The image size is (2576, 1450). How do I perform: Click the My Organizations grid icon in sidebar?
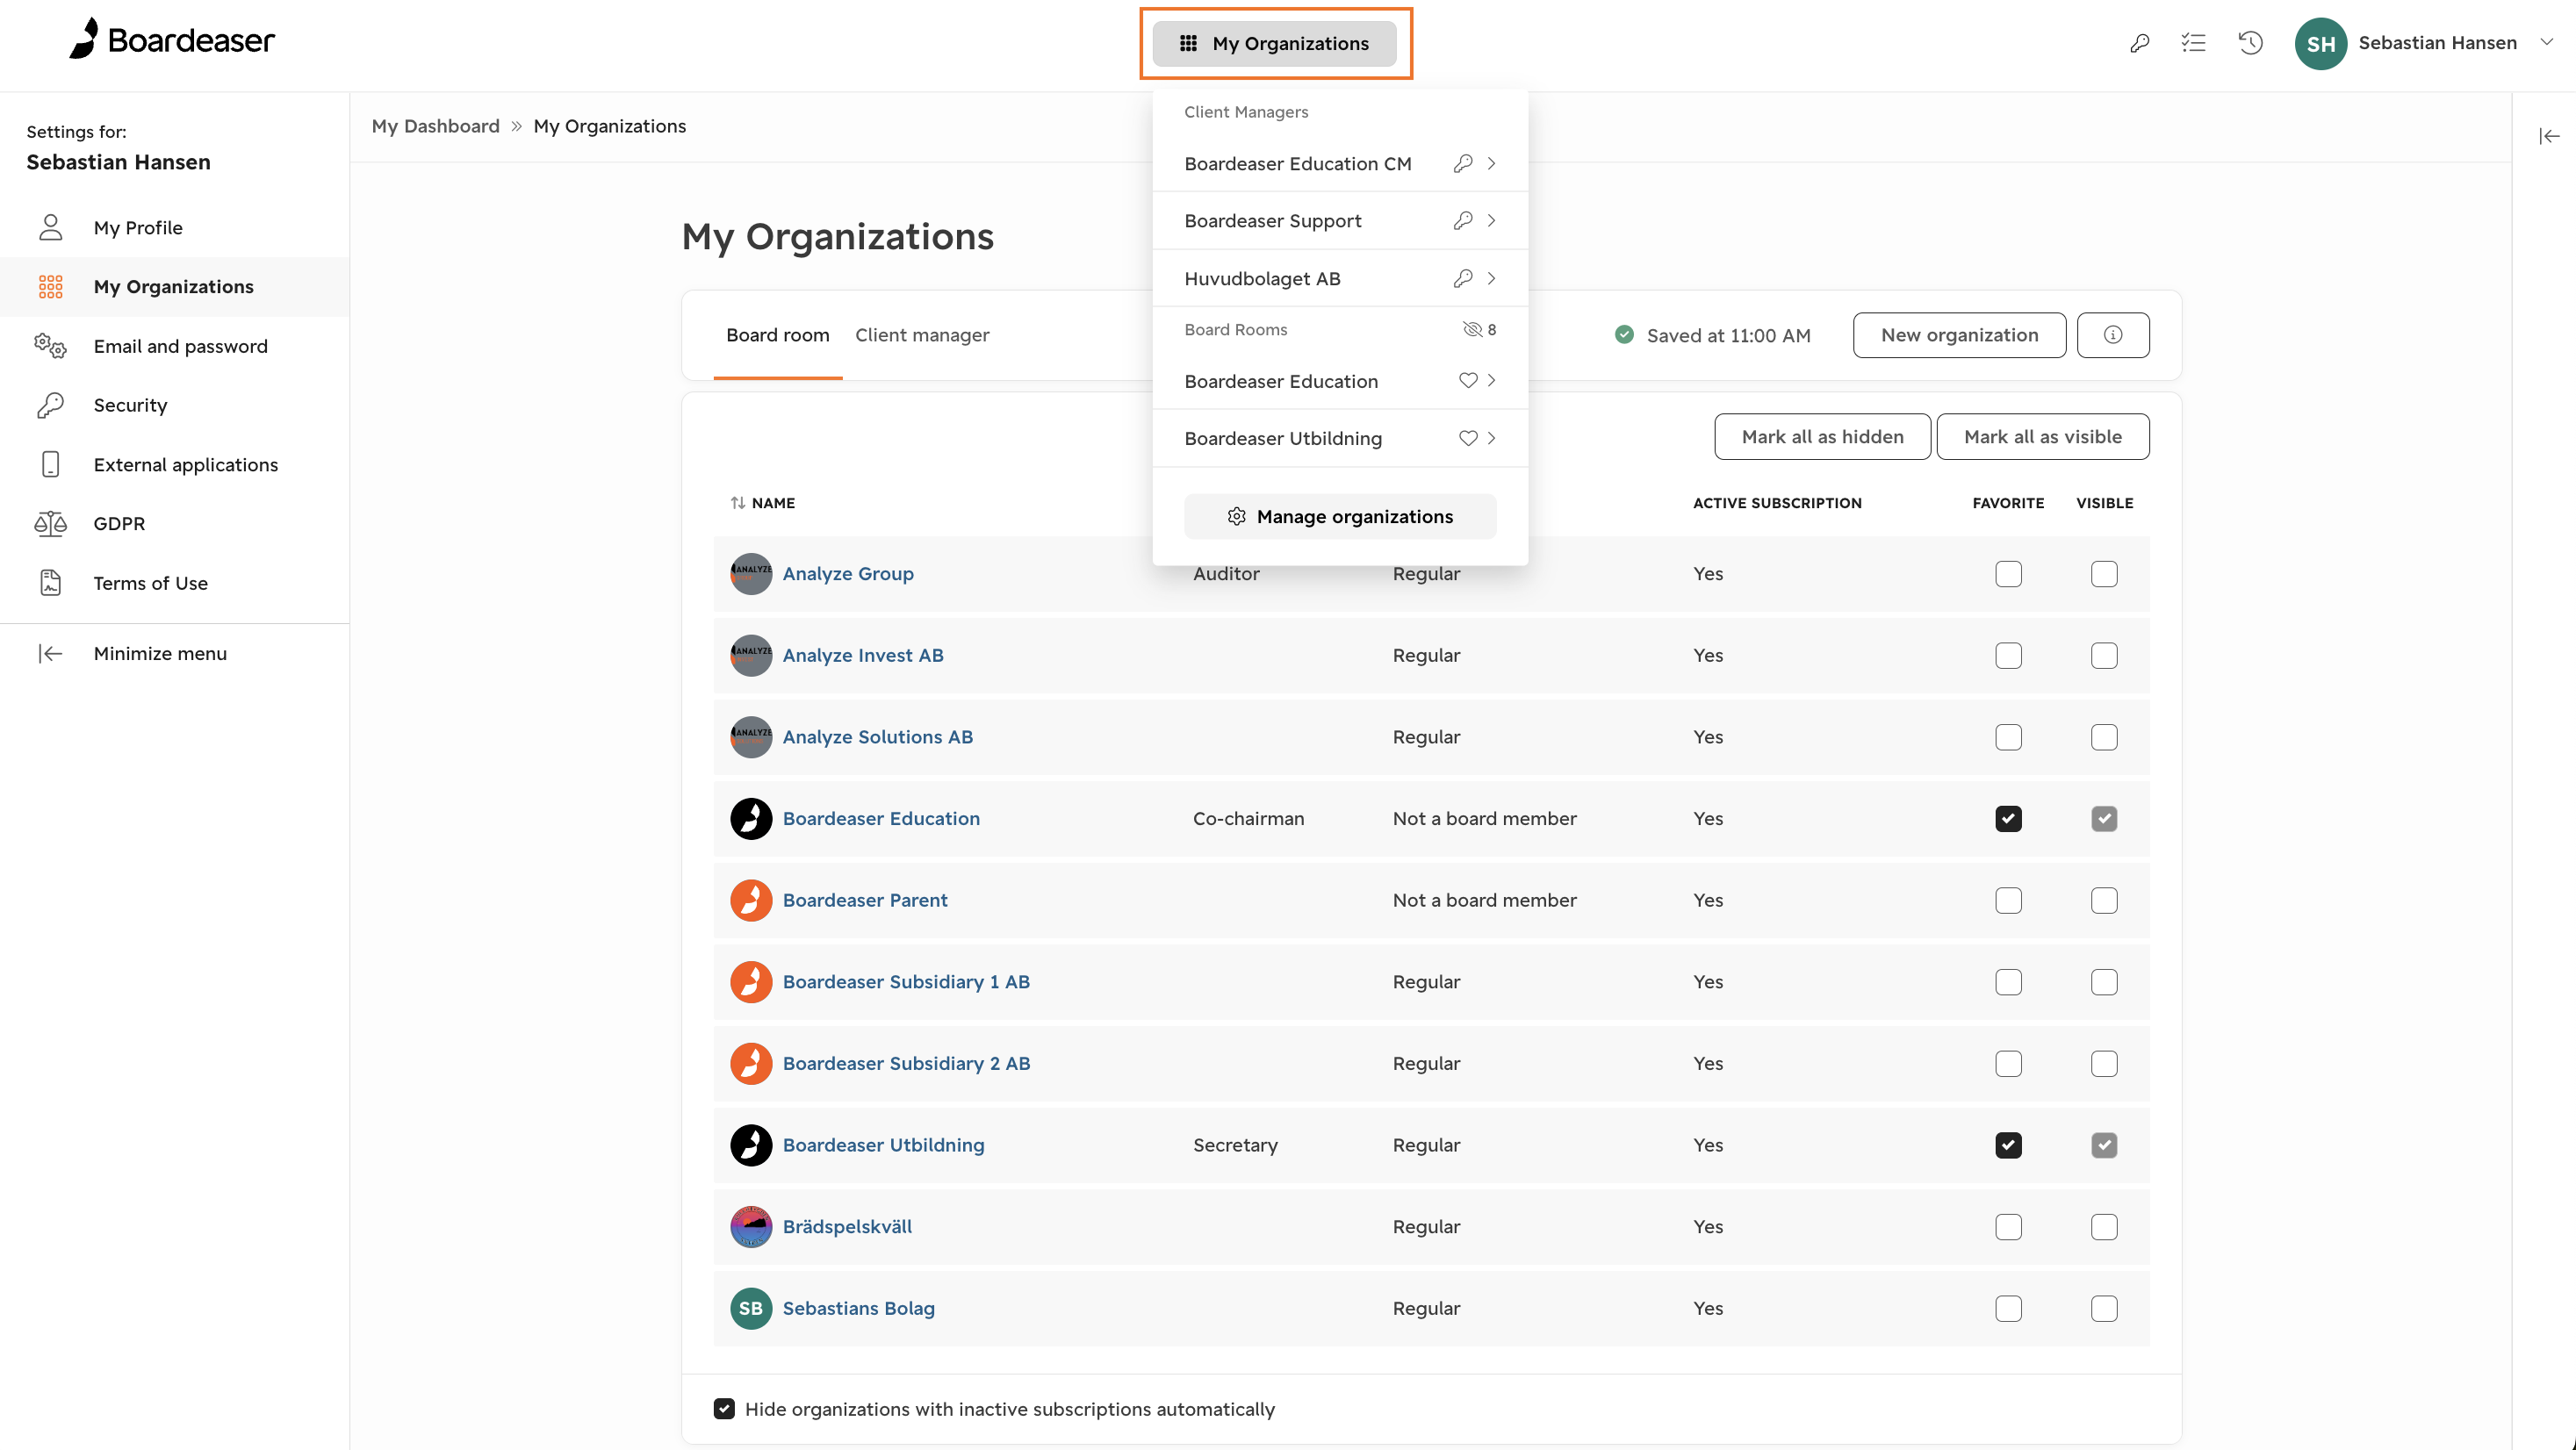click(x=50, y=287)
